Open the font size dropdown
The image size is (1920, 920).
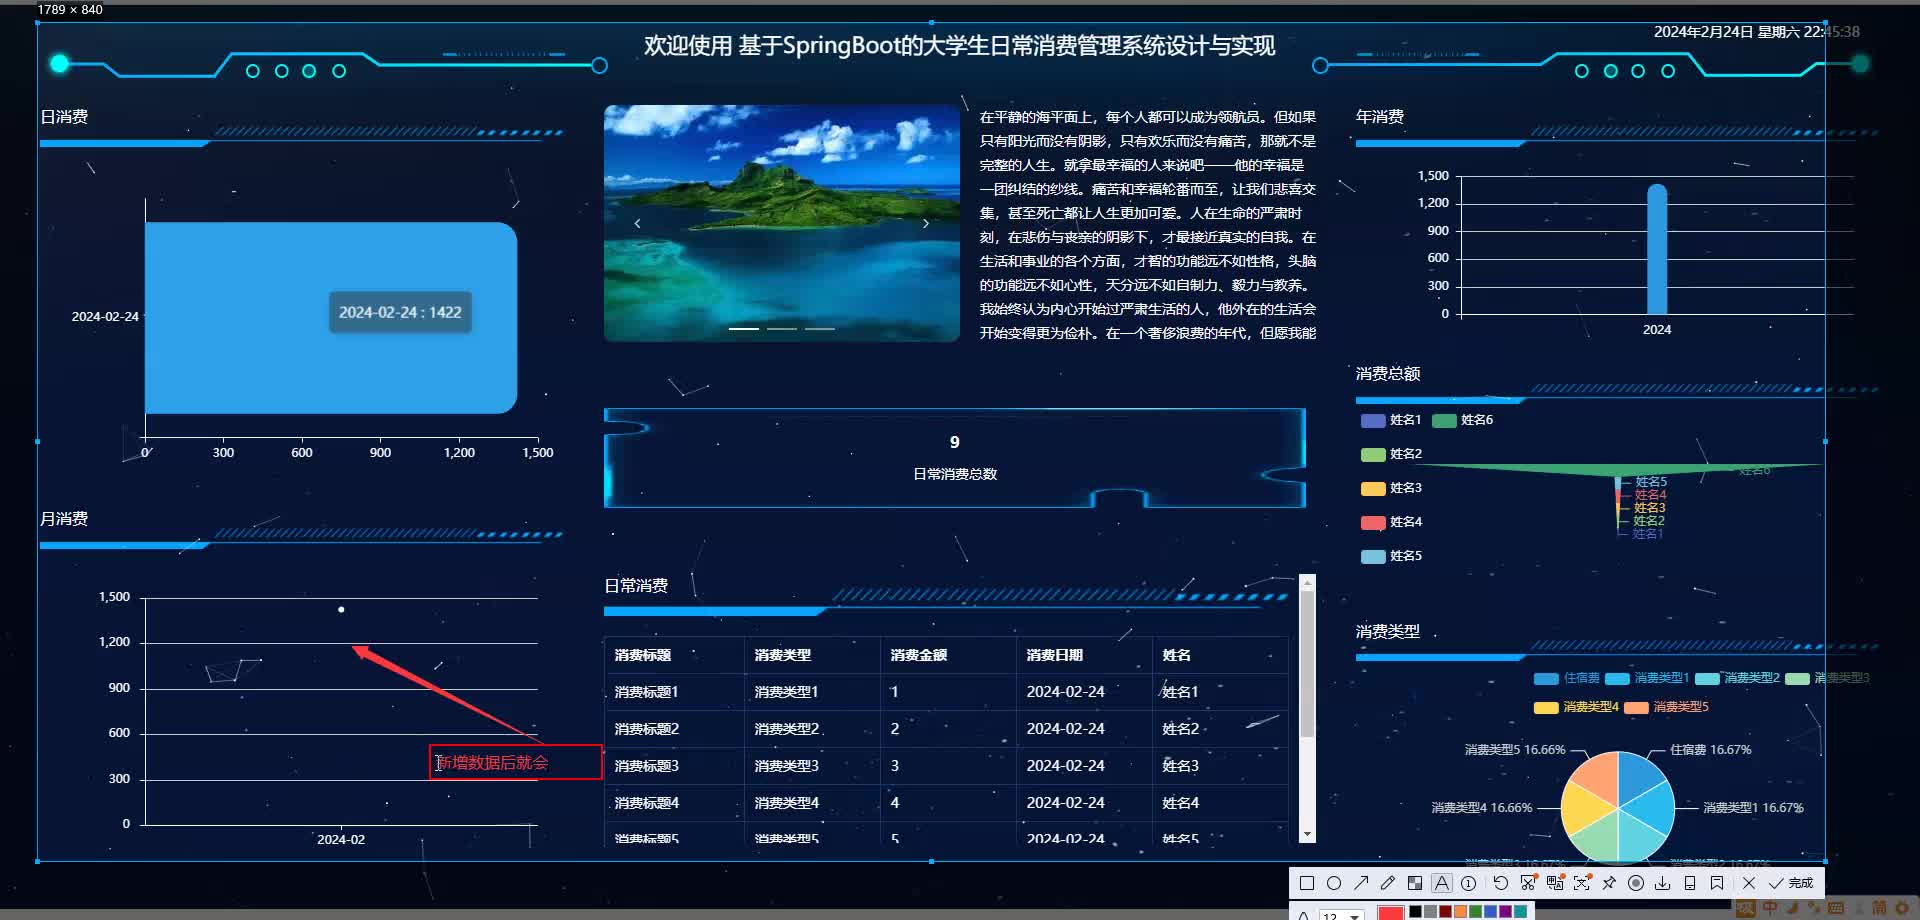coord(1341,915)
